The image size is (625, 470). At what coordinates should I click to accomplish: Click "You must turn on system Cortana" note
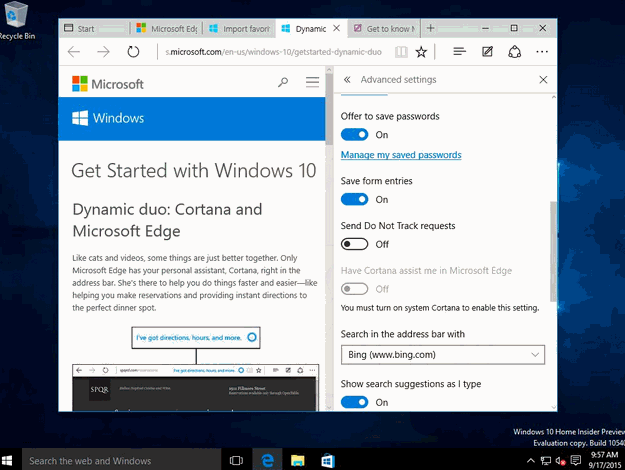440,308
